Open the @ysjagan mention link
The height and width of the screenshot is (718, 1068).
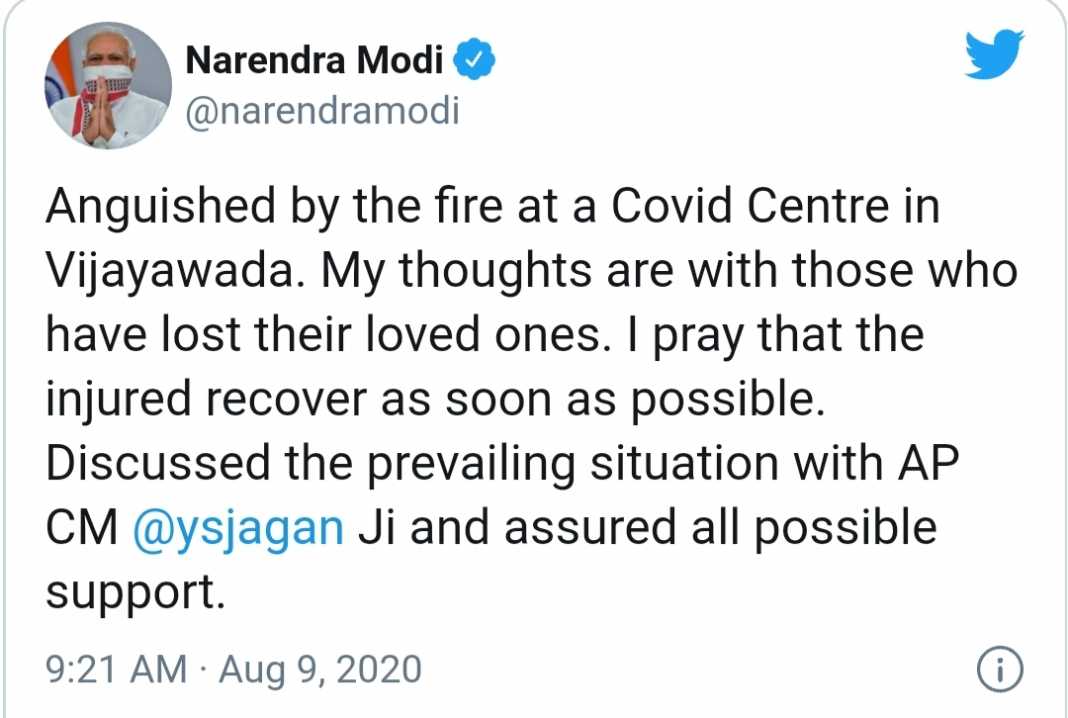pos(238,528)
